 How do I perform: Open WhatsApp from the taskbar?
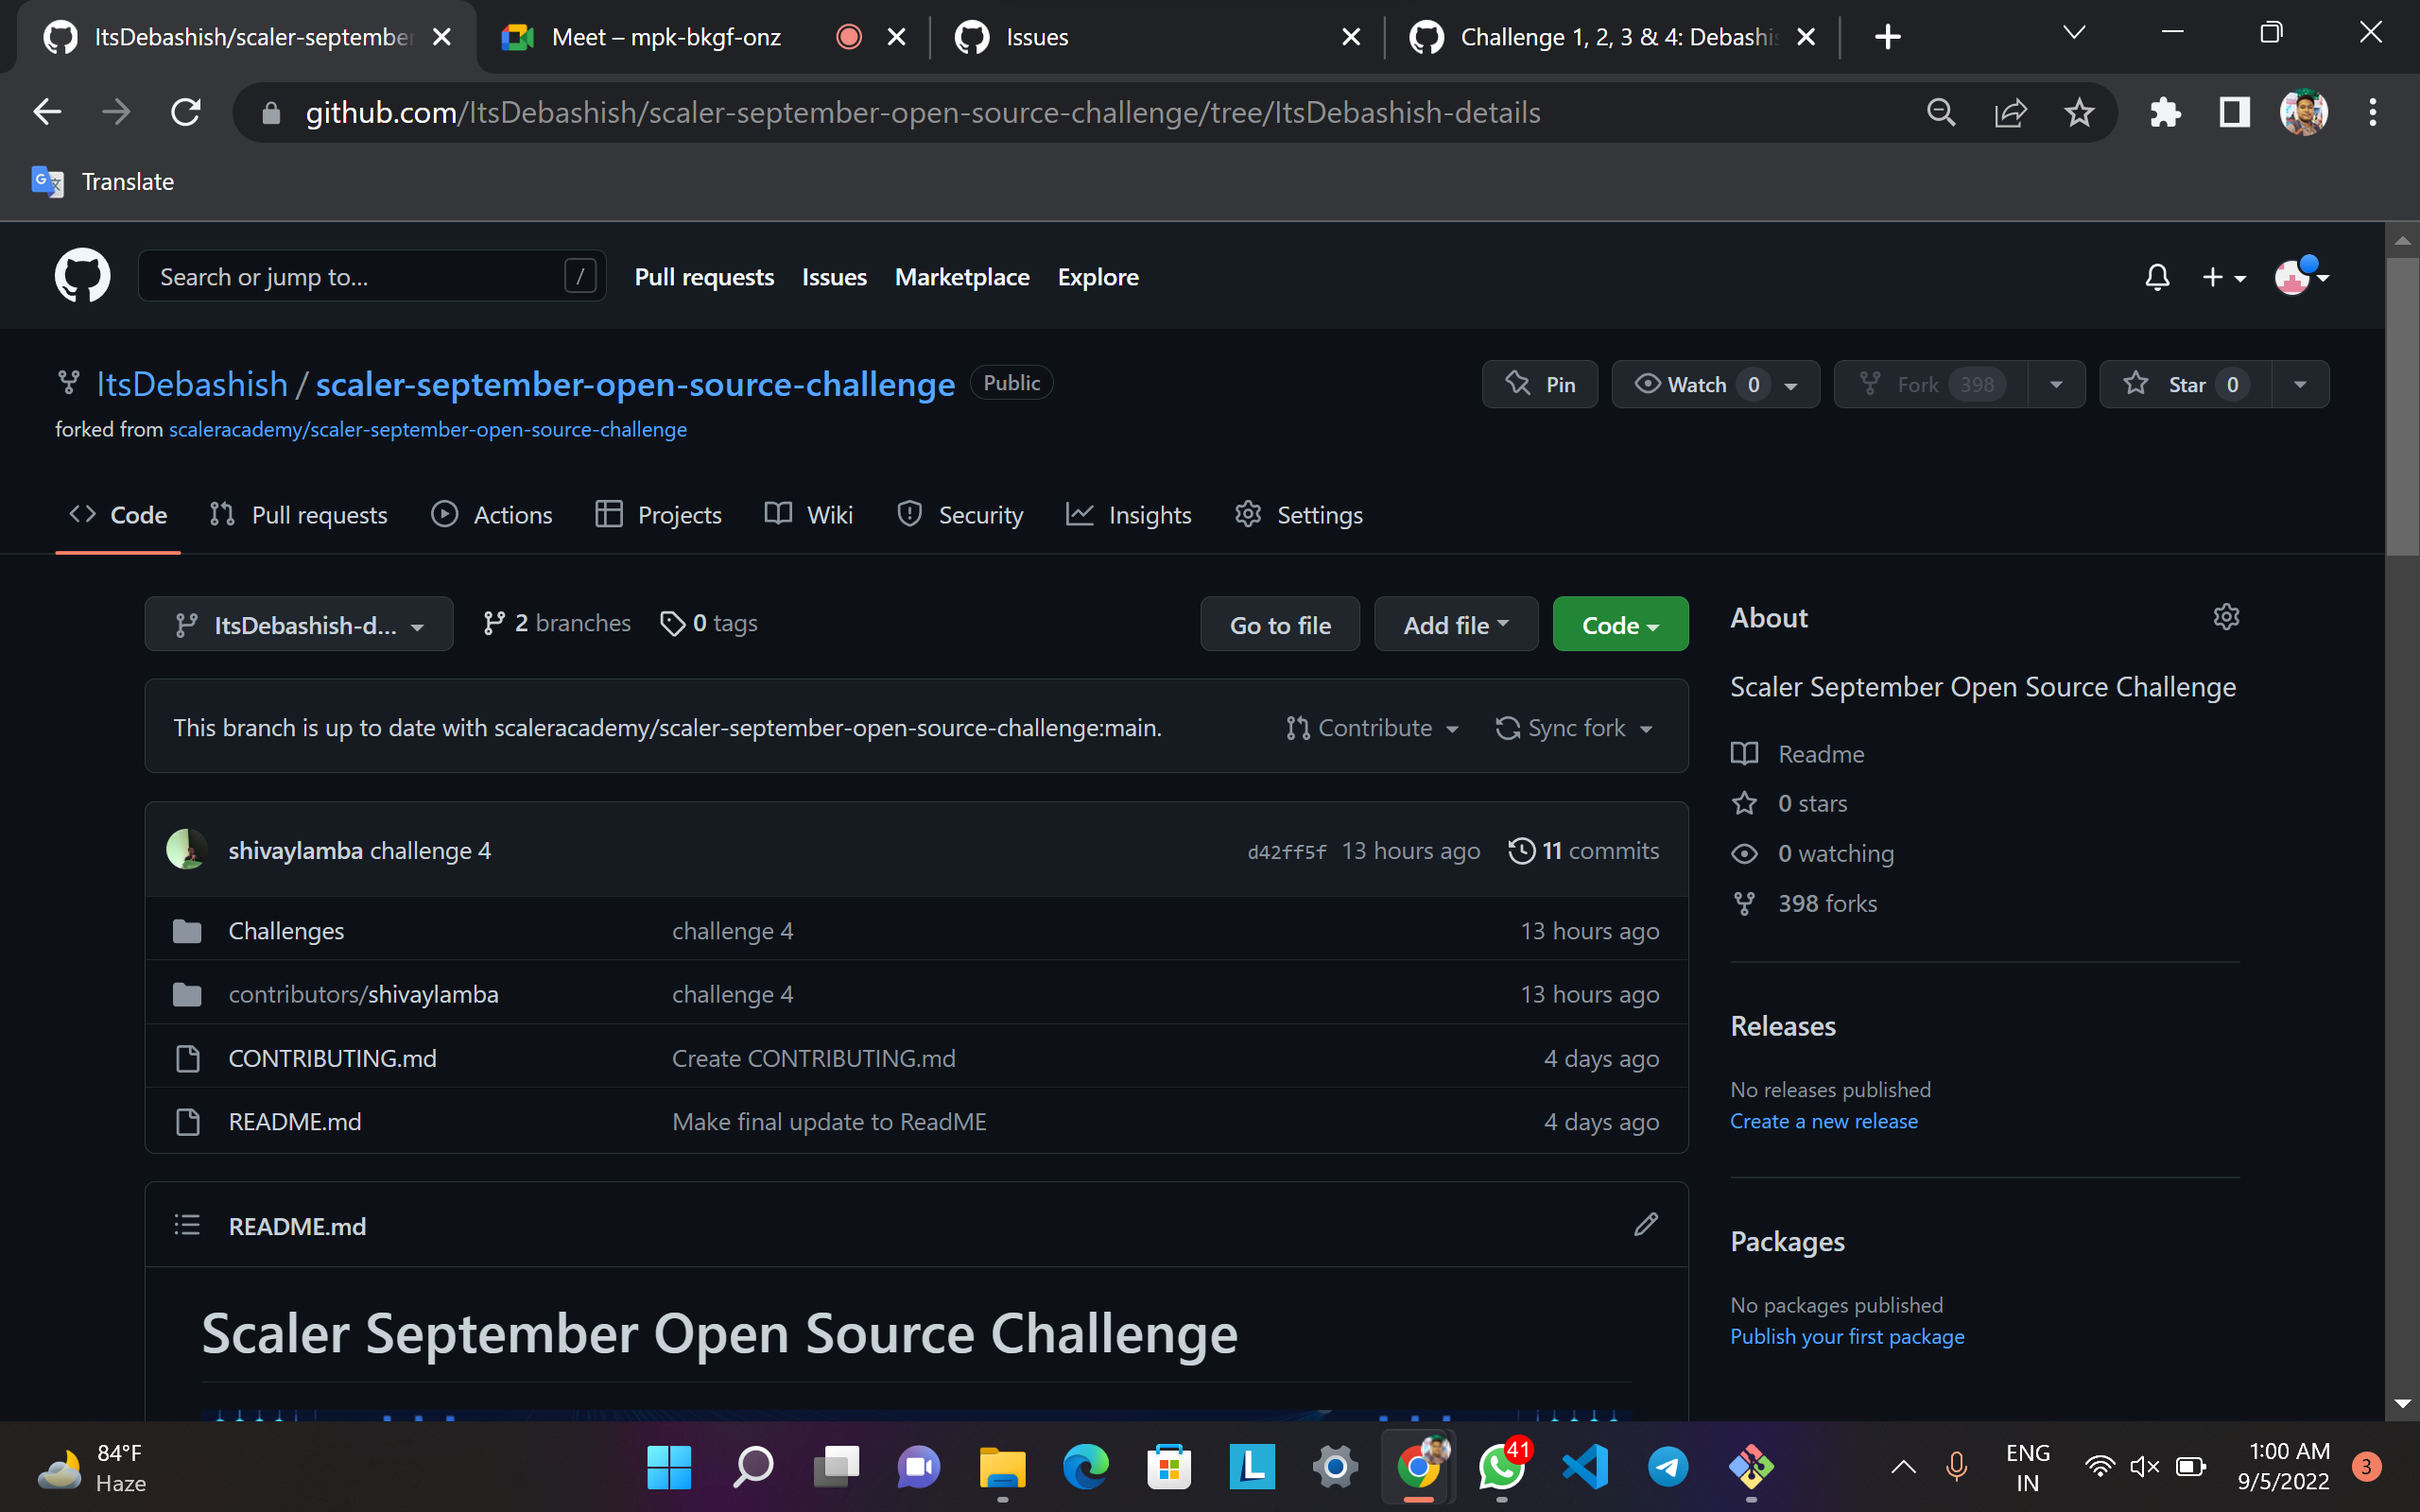[1501, 1467]
